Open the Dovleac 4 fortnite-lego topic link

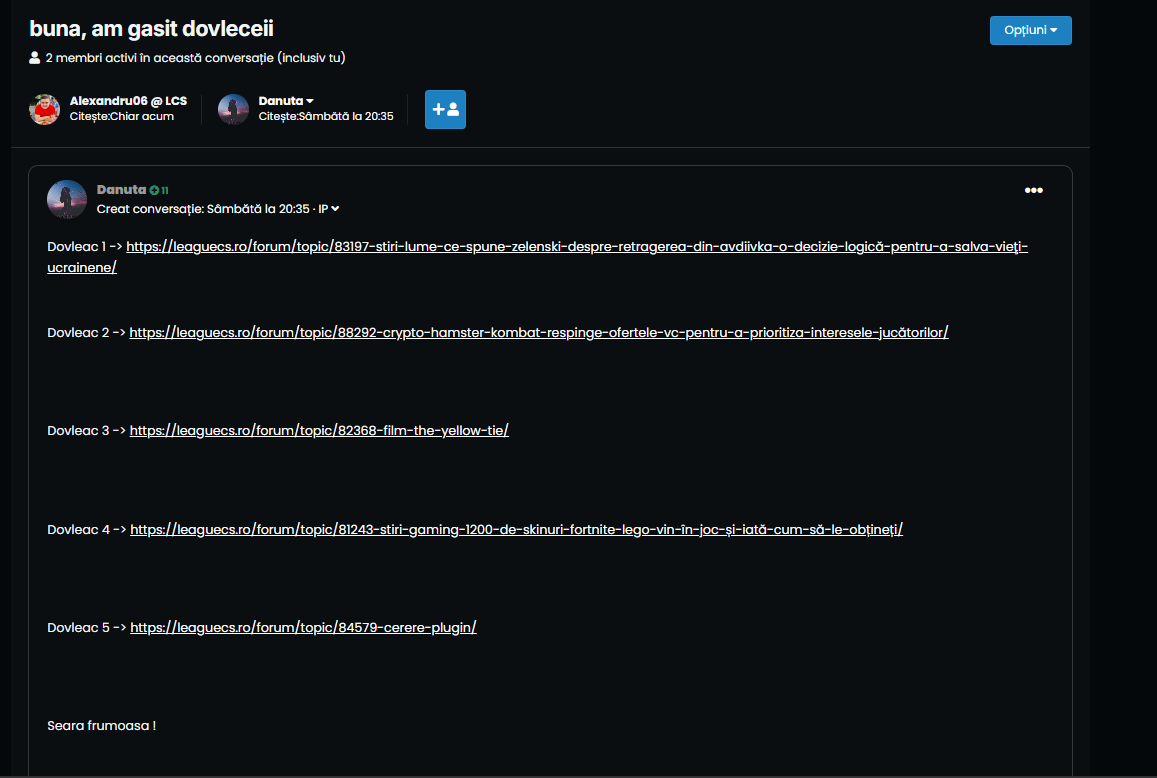click(517, 529)
